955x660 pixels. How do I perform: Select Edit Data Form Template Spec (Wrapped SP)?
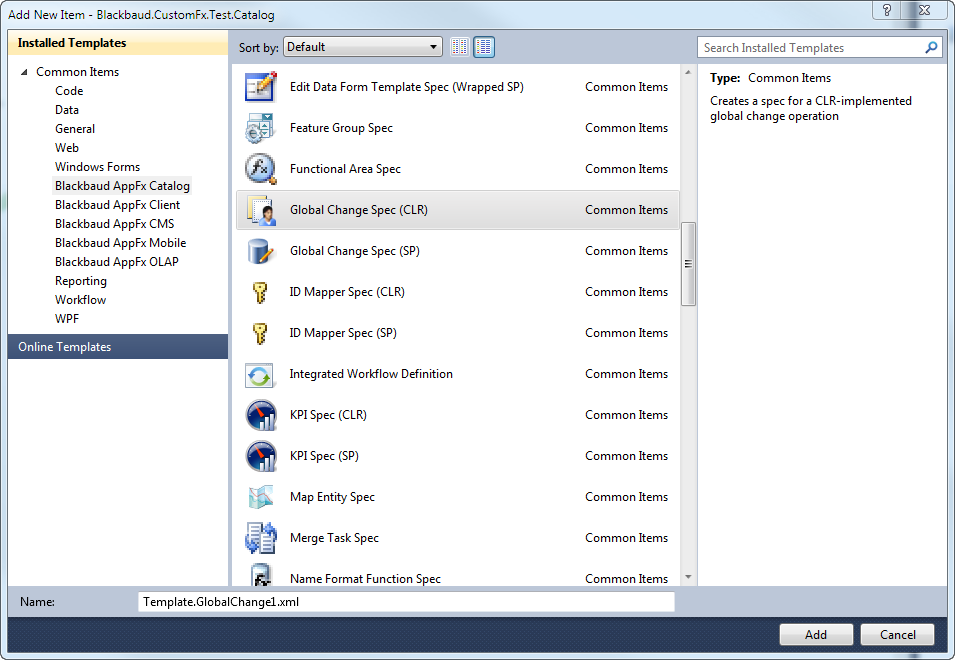(457, 86)
